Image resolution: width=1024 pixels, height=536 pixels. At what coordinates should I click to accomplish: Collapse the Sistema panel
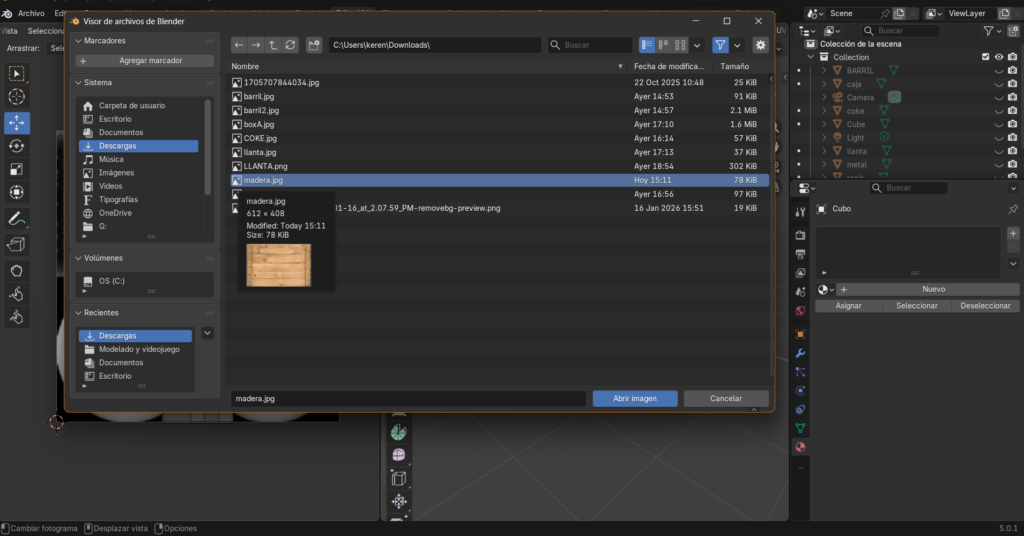click(x=78, y=83)
